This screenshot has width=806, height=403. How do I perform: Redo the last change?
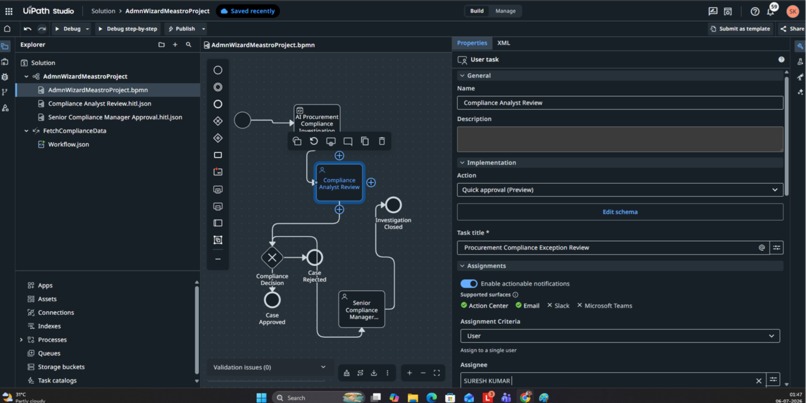(x=42, y=29)
